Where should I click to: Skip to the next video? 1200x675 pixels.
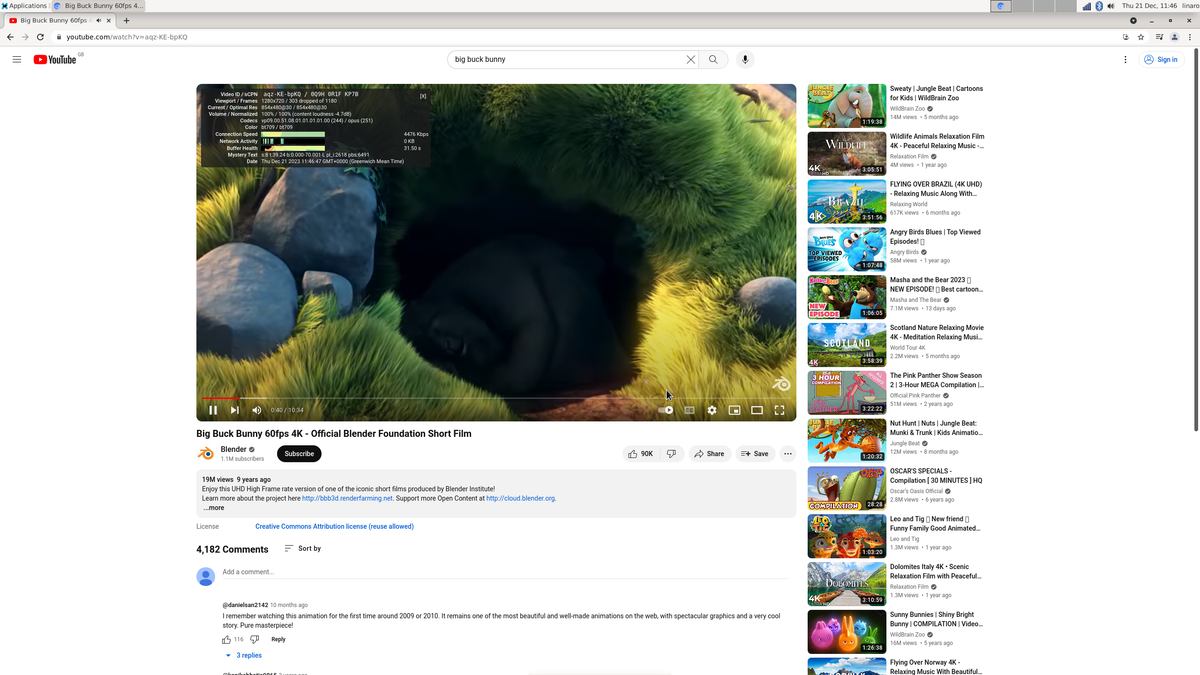(x=235, y=410)
